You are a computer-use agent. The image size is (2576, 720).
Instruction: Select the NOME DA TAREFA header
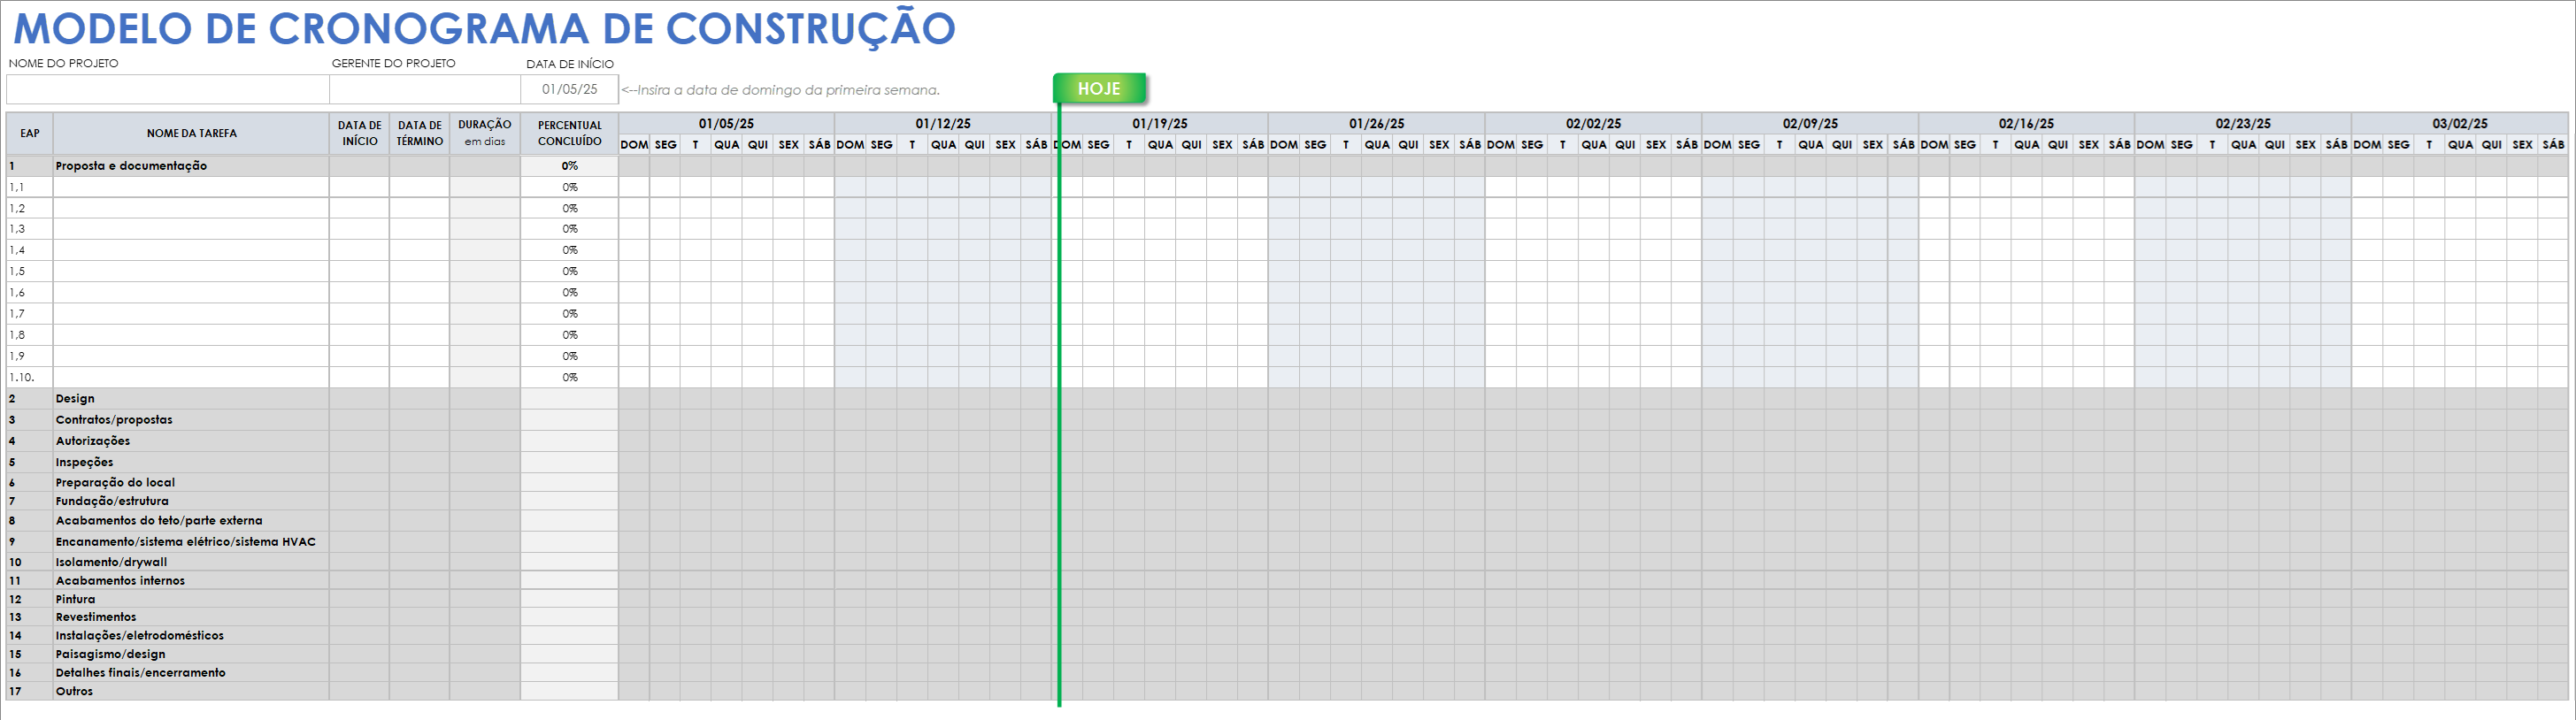tap(191, 133)
